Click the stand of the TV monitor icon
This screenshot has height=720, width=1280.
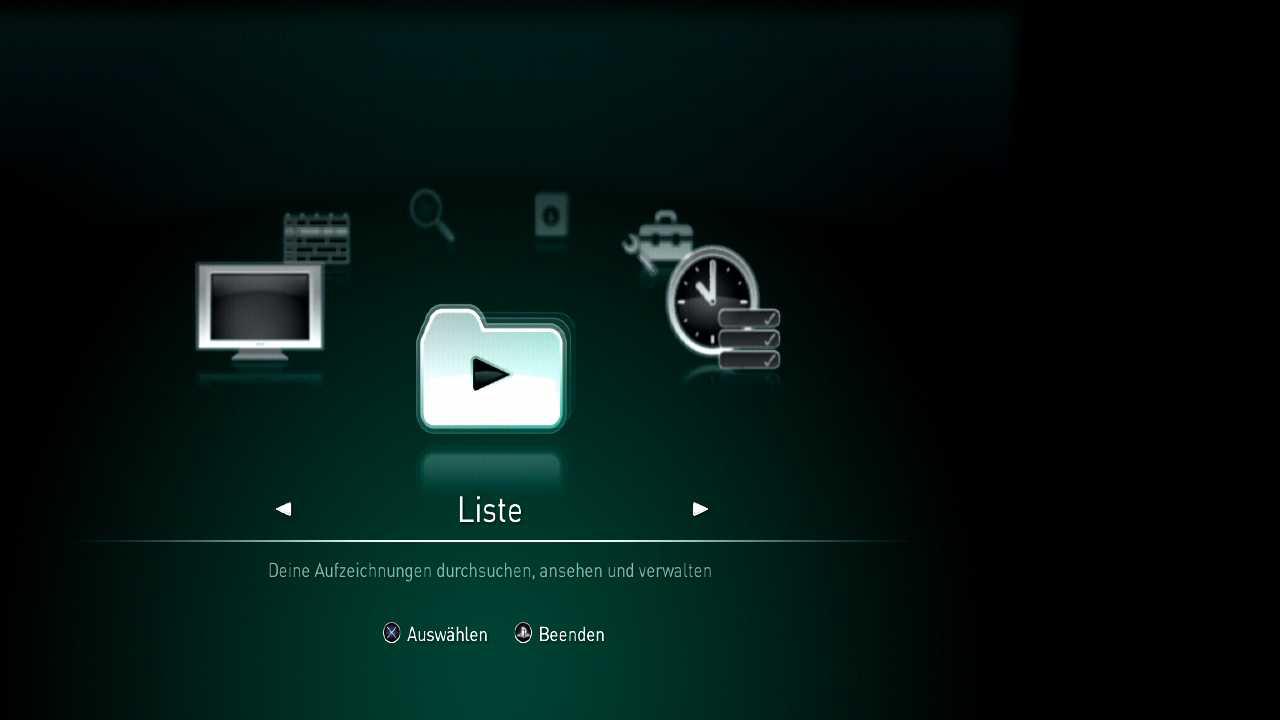[259, 355]
